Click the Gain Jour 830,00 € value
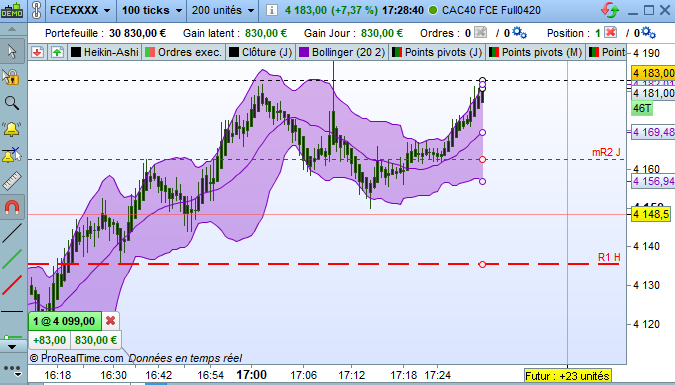 click(x=382, y=33)
